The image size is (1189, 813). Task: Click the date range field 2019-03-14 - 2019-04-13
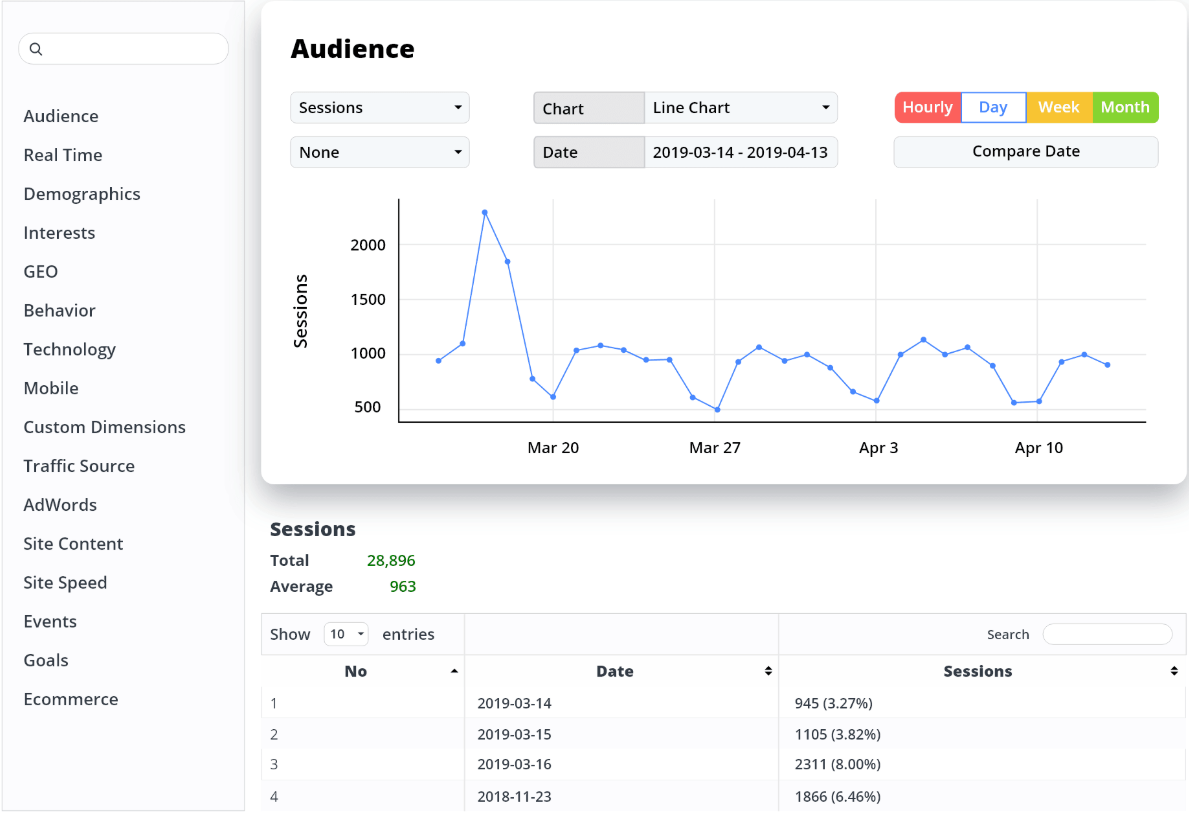741,152
